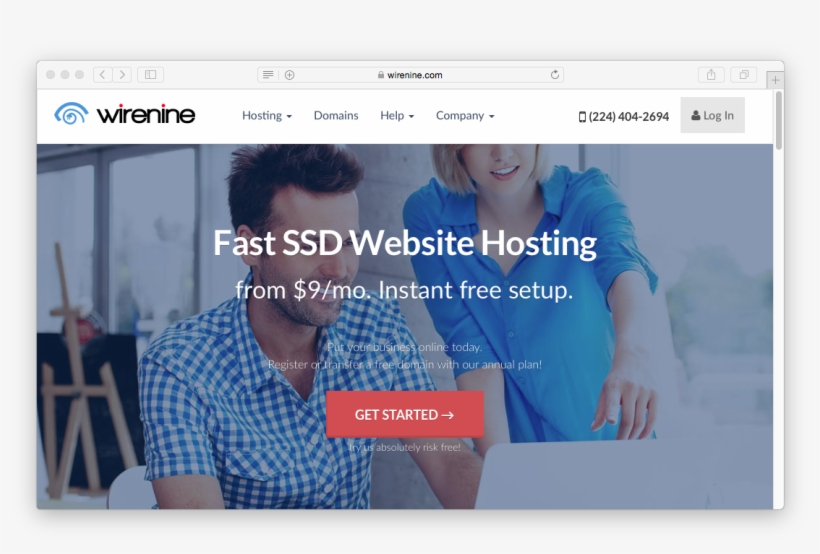Open Reader view icon in address bar

[x=268, y=75]
